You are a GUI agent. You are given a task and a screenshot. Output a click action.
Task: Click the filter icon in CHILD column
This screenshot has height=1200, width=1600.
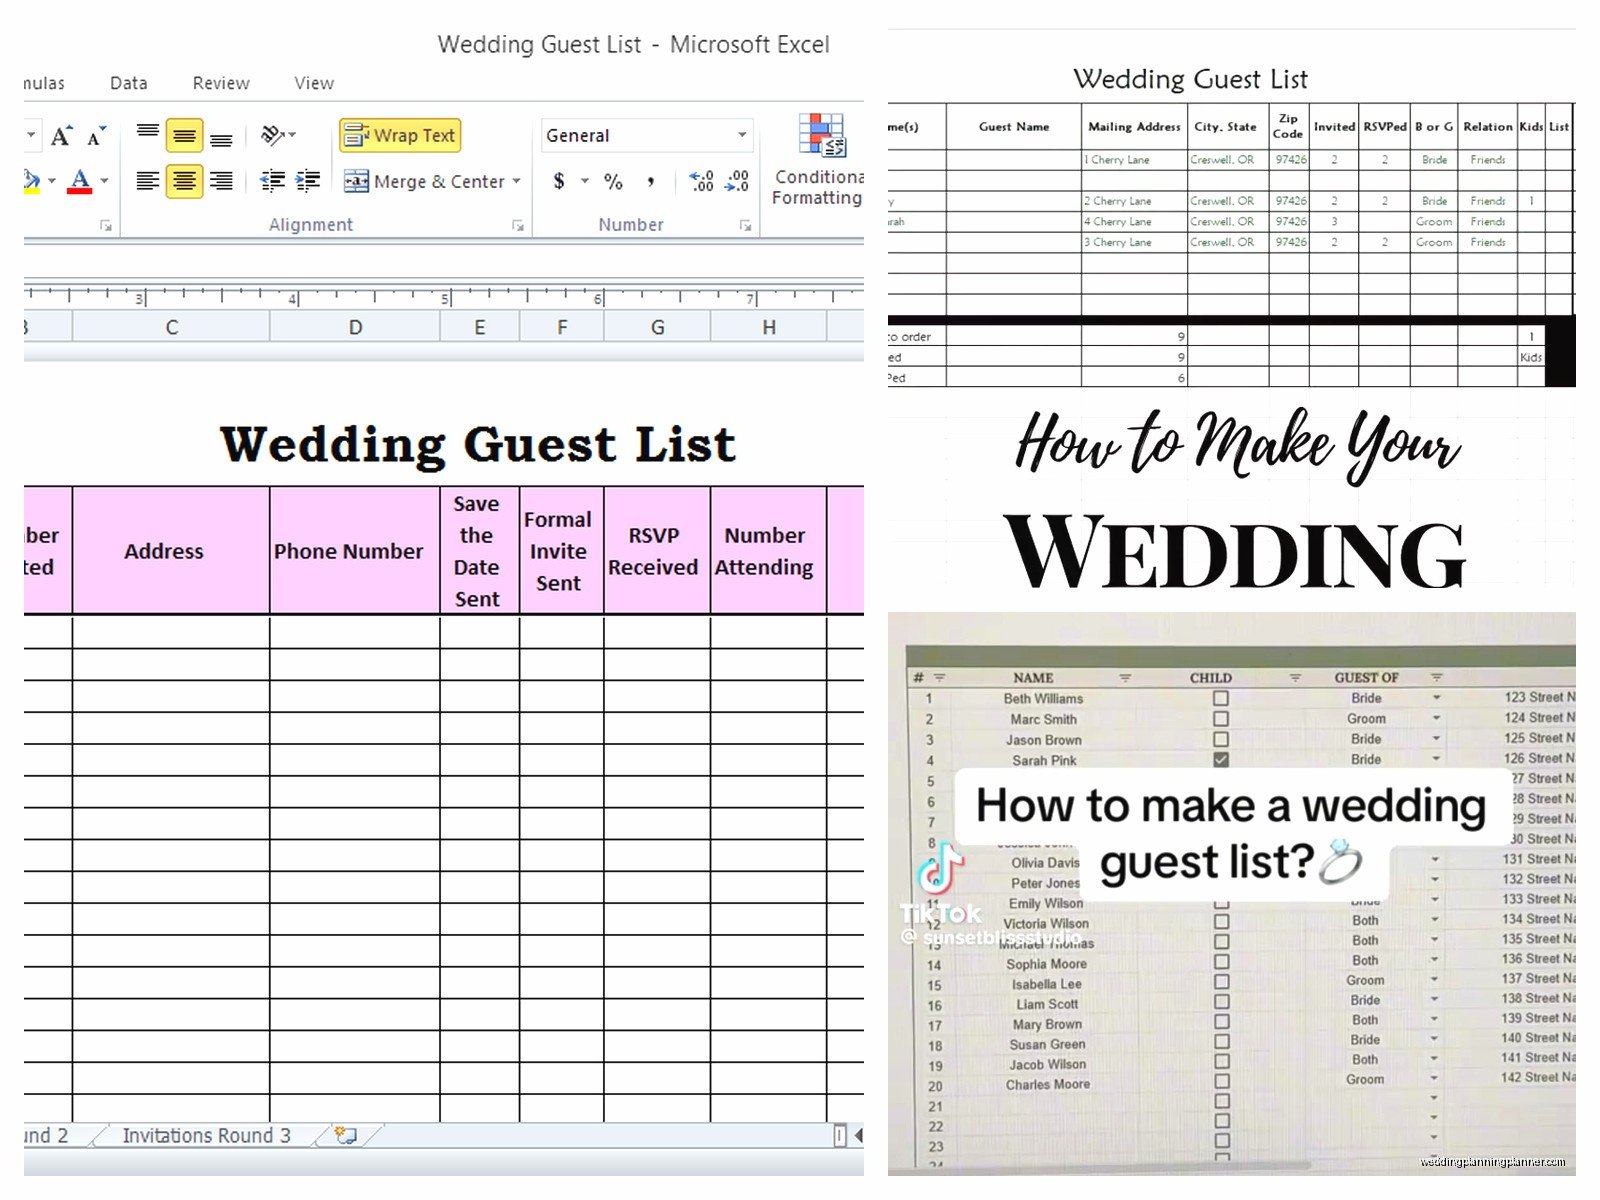point(1295,678)
